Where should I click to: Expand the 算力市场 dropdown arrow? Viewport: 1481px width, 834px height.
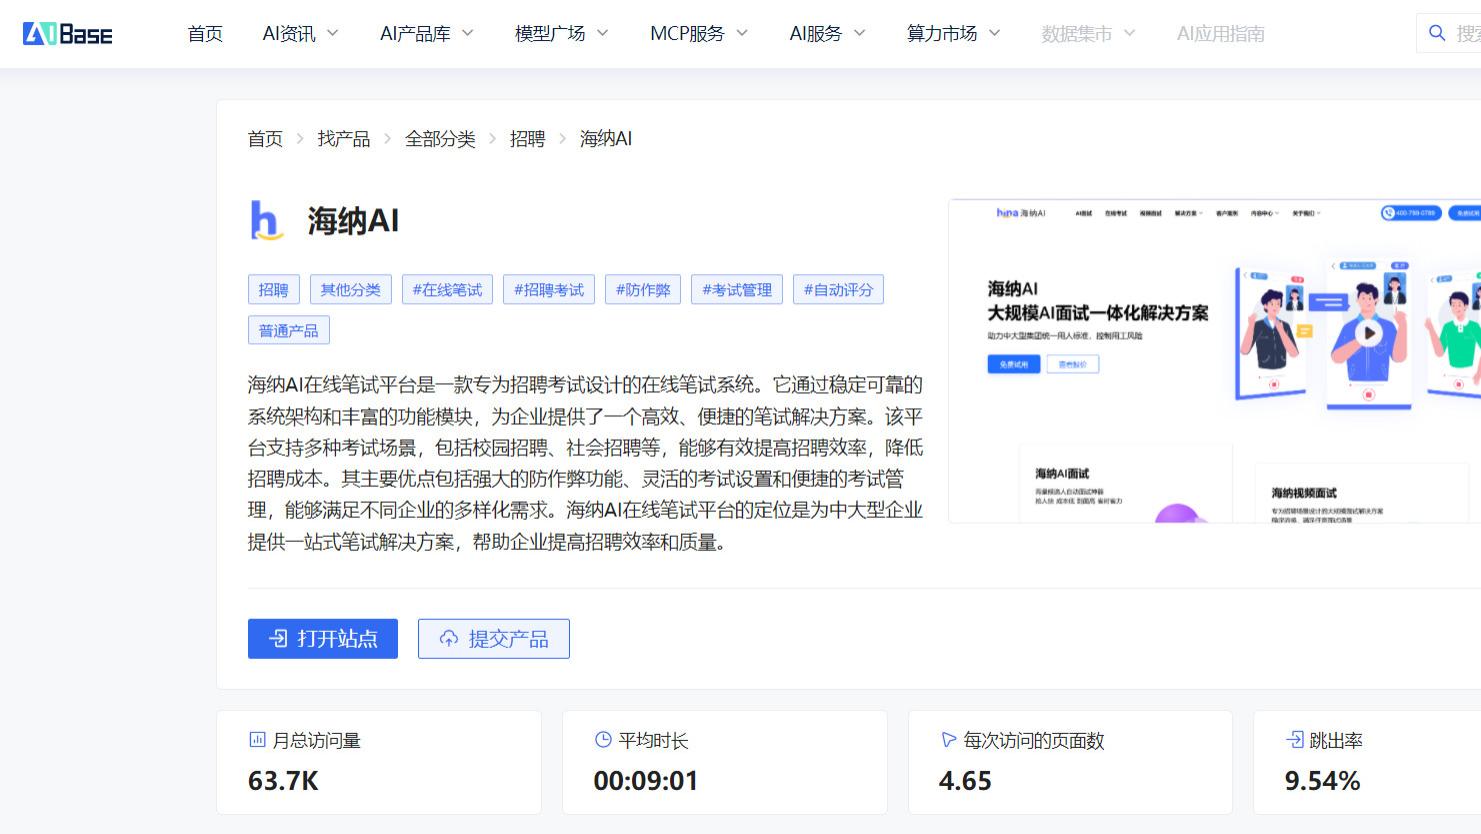click(x=995, y=33)
